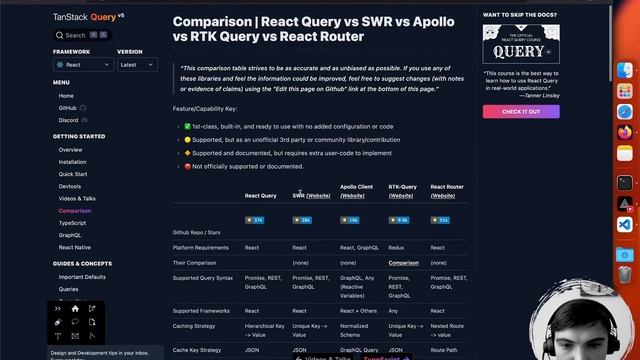
Task: Open Launchpad from the dock
Action: (x=624, y=91)
